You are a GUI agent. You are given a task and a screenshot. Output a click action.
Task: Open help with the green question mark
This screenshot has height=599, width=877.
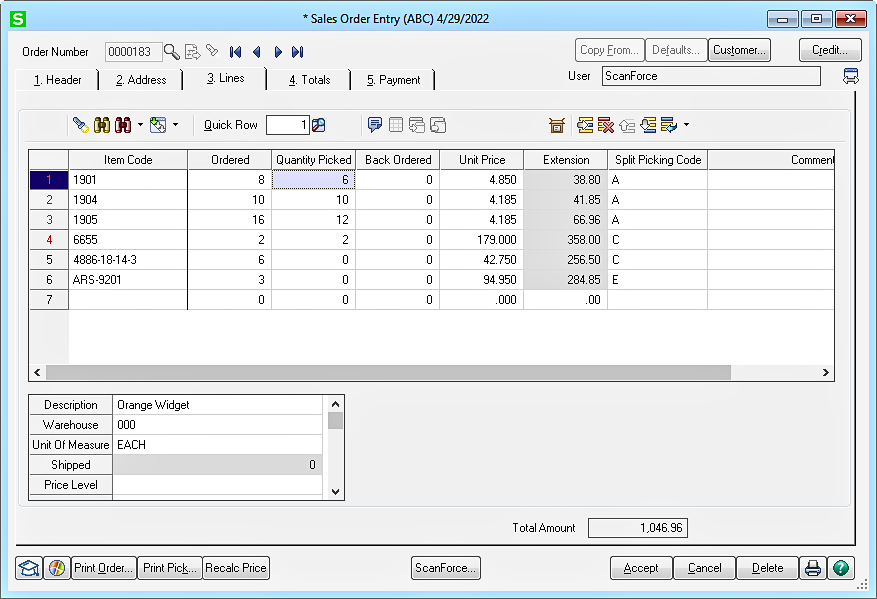point(841,568)
